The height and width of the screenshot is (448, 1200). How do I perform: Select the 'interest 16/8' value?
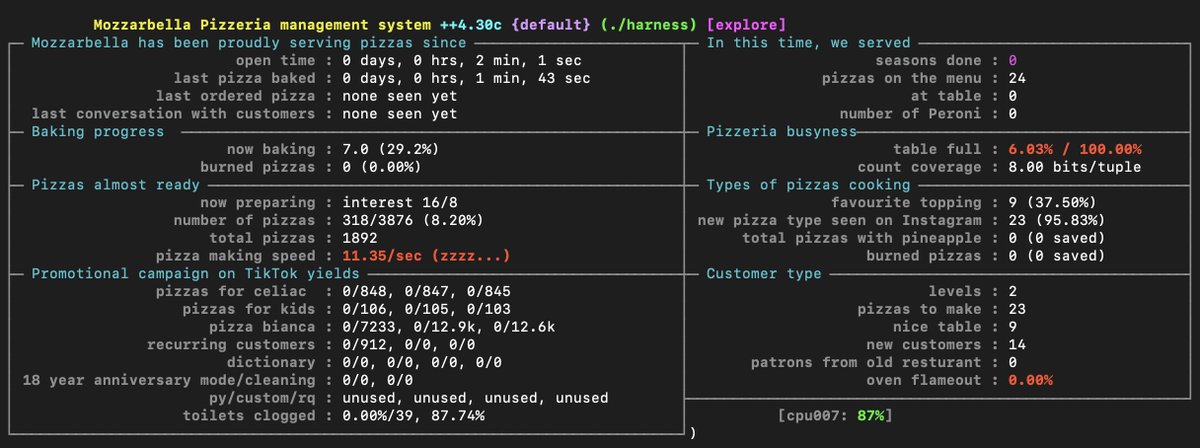(x=398, y=203)
